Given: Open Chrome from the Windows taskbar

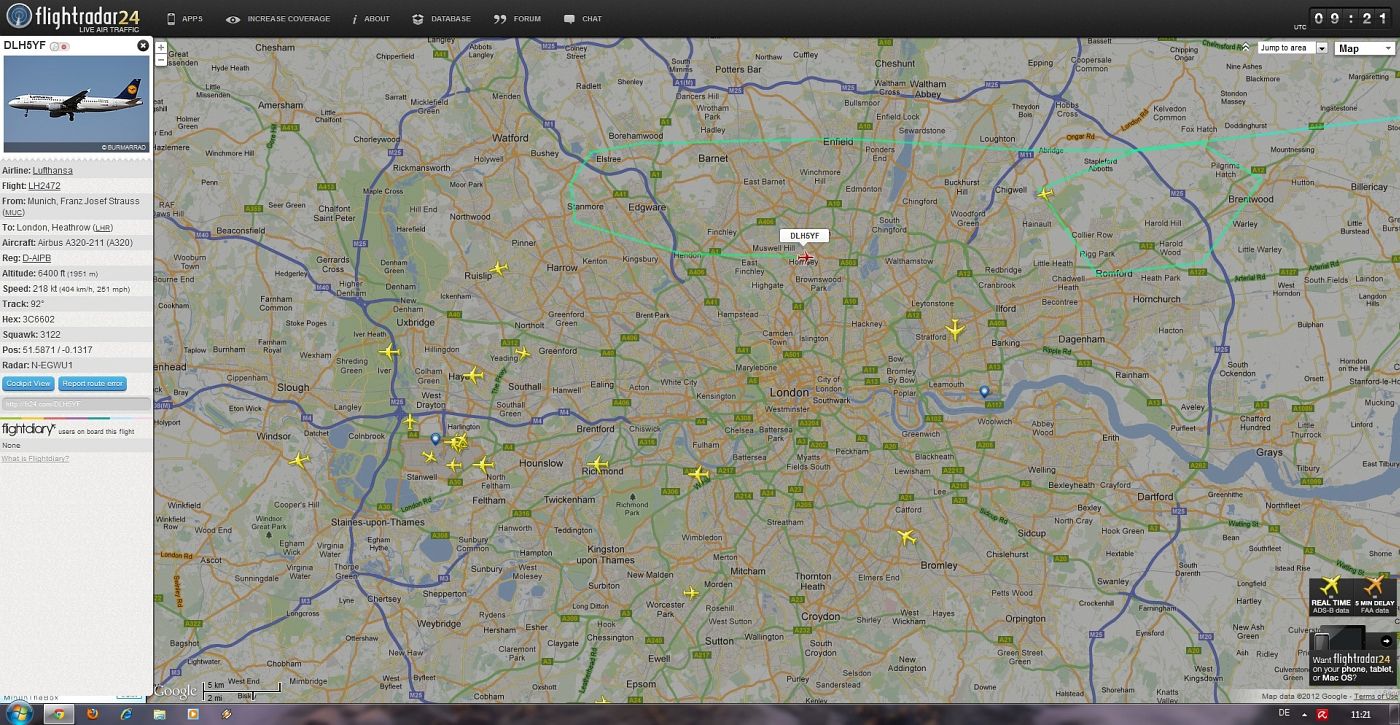Looking at the screenshot, I should (58, 714).
